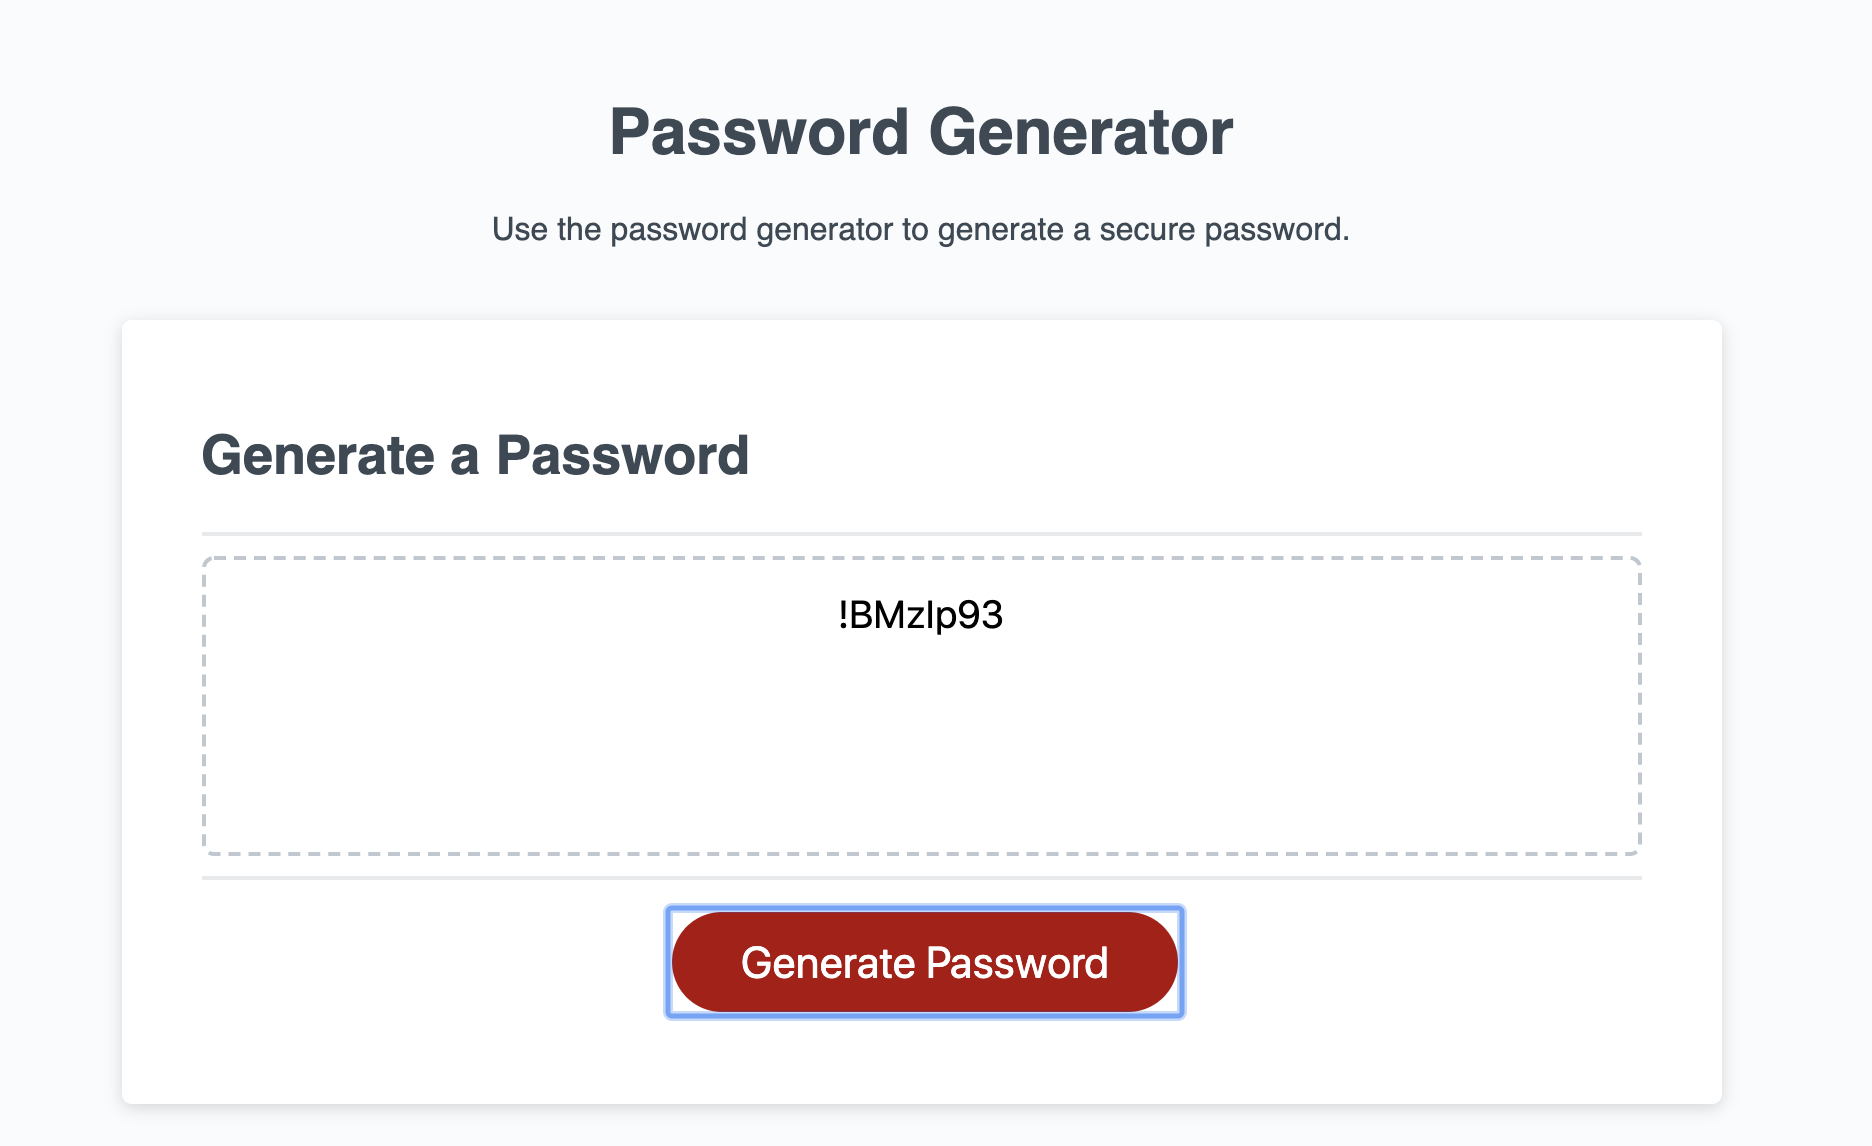Click the gray page background area
The image size is (1872, 1146).
click(60, 600)
